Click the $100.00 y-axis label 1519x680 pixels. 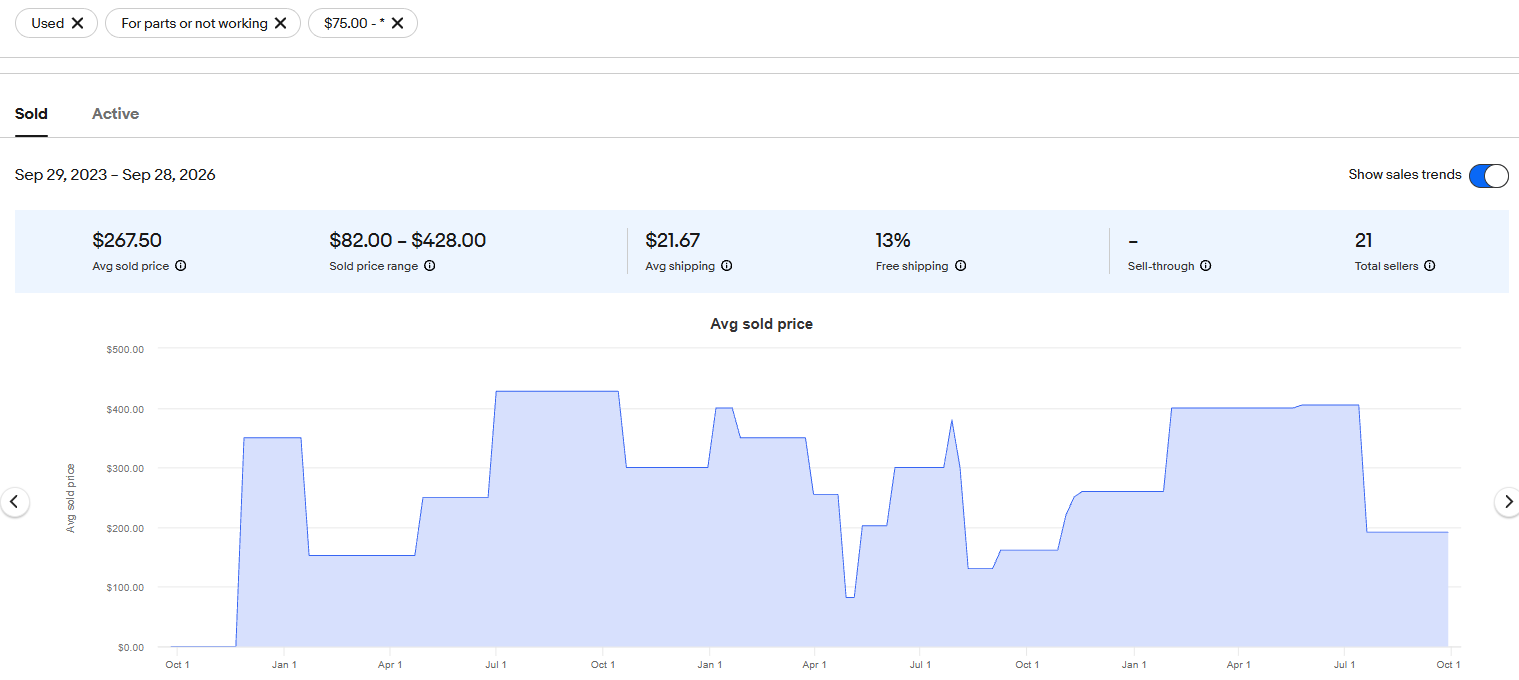pyautogui.click(x=125, y=587)
